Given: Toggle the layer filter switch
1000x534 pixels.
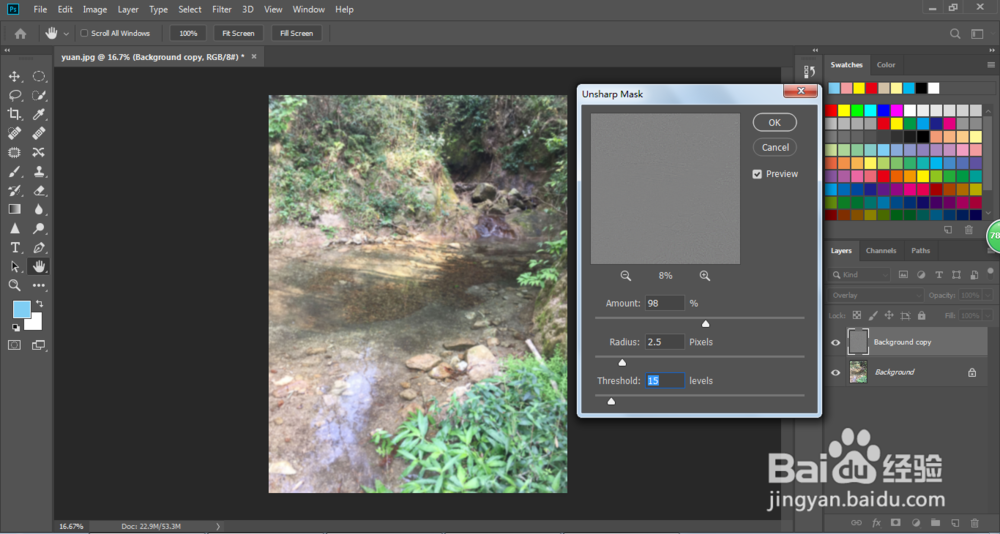Looking at the screenshot, I should pyautogui.click(x=990, y=272).
